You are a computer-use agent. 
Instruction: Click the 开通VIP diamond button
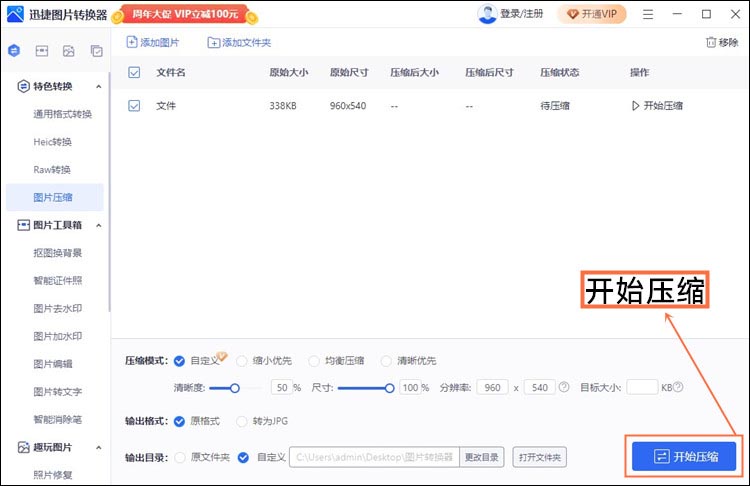(592, 14)
